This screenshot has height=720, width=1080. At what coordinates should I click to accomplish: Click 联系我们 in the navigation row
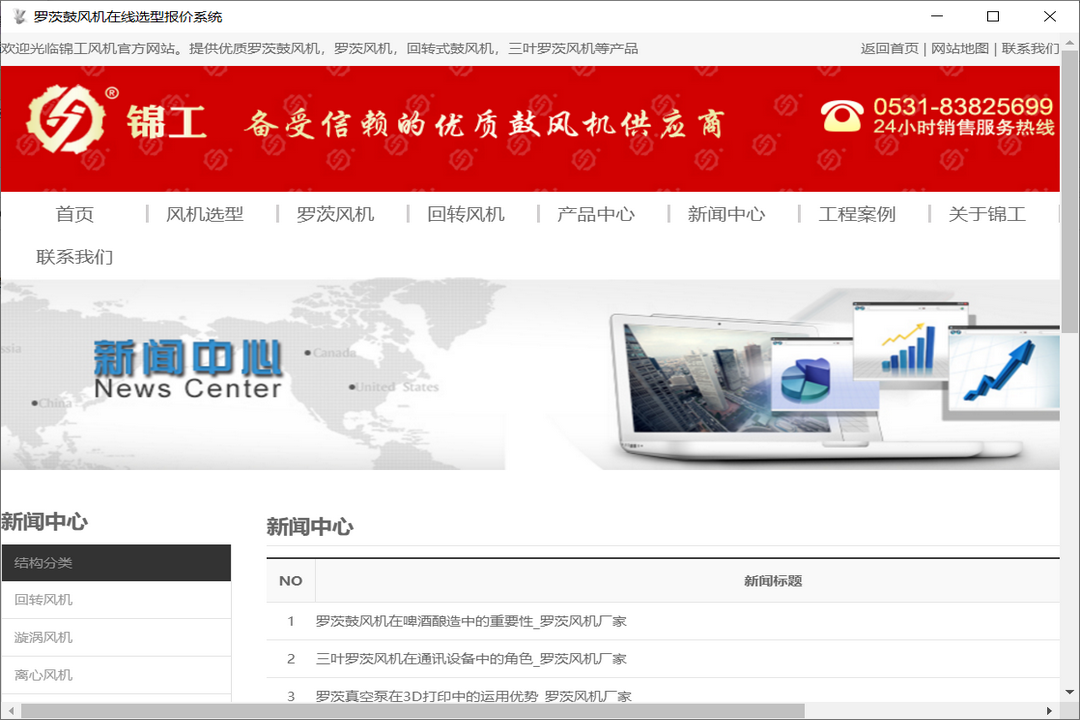click(x=76, y=257)
